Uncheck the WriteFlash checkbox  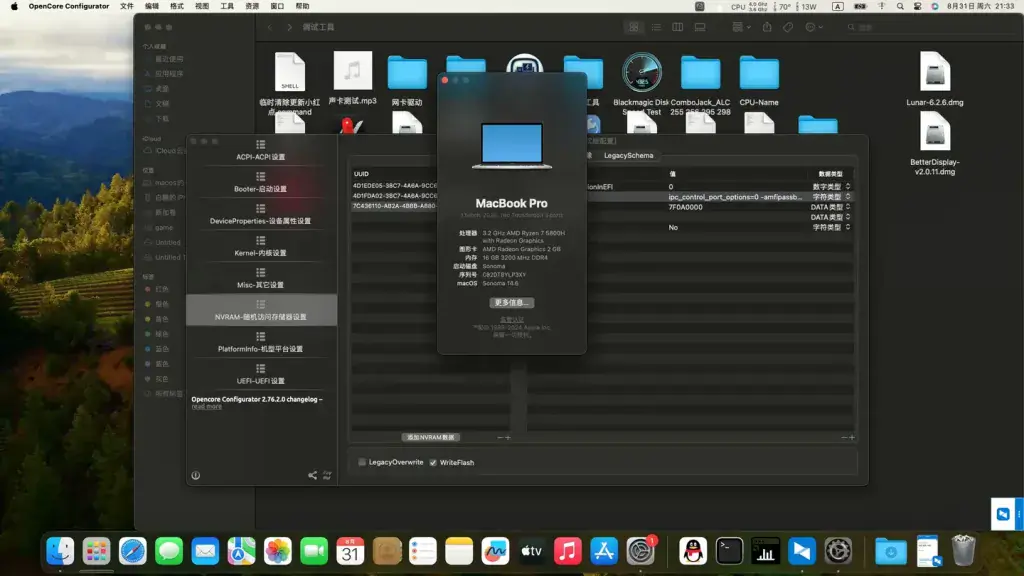(x=433, y=462)
